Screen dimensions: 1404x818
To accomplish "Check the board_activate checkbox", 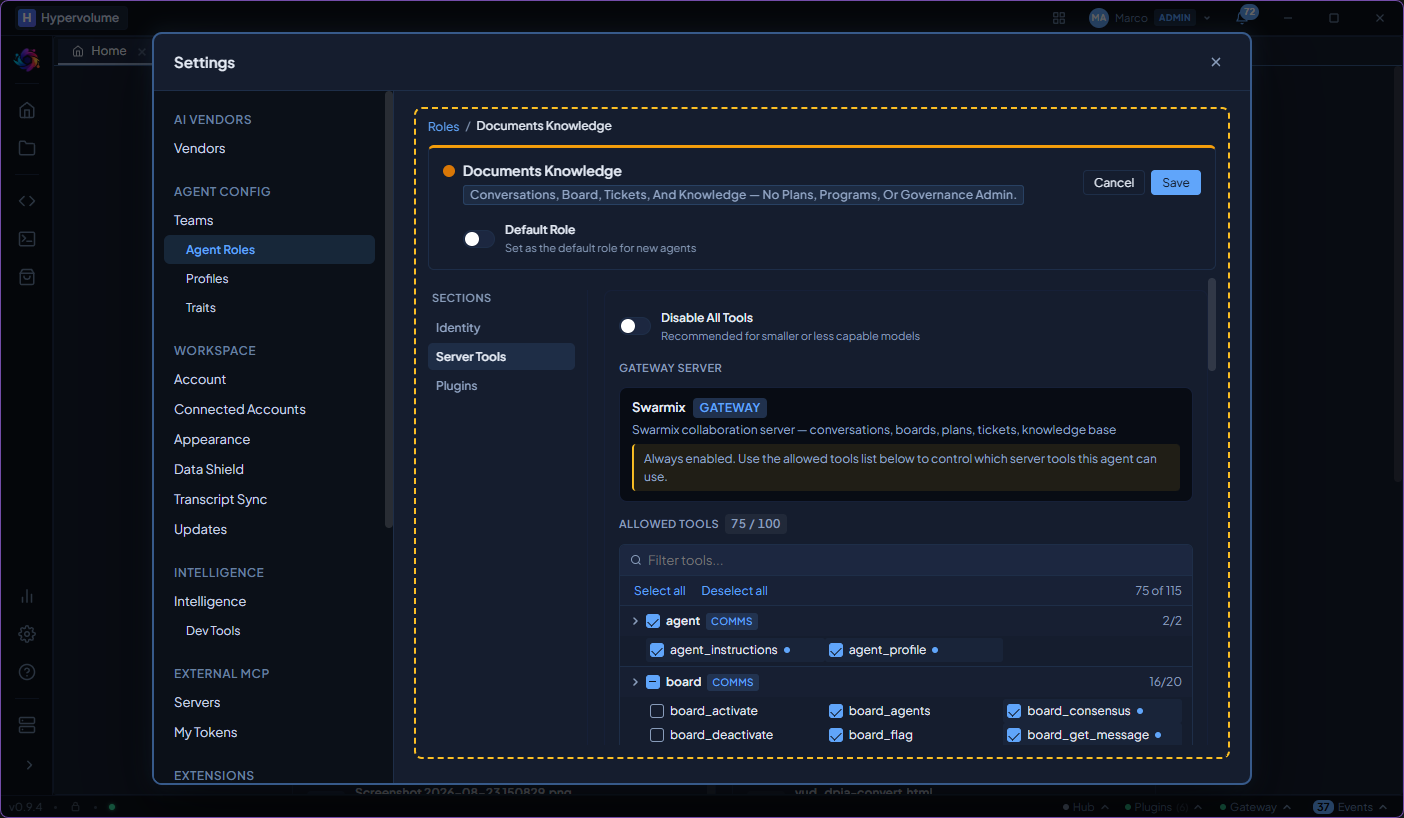I will coord(657,711).
